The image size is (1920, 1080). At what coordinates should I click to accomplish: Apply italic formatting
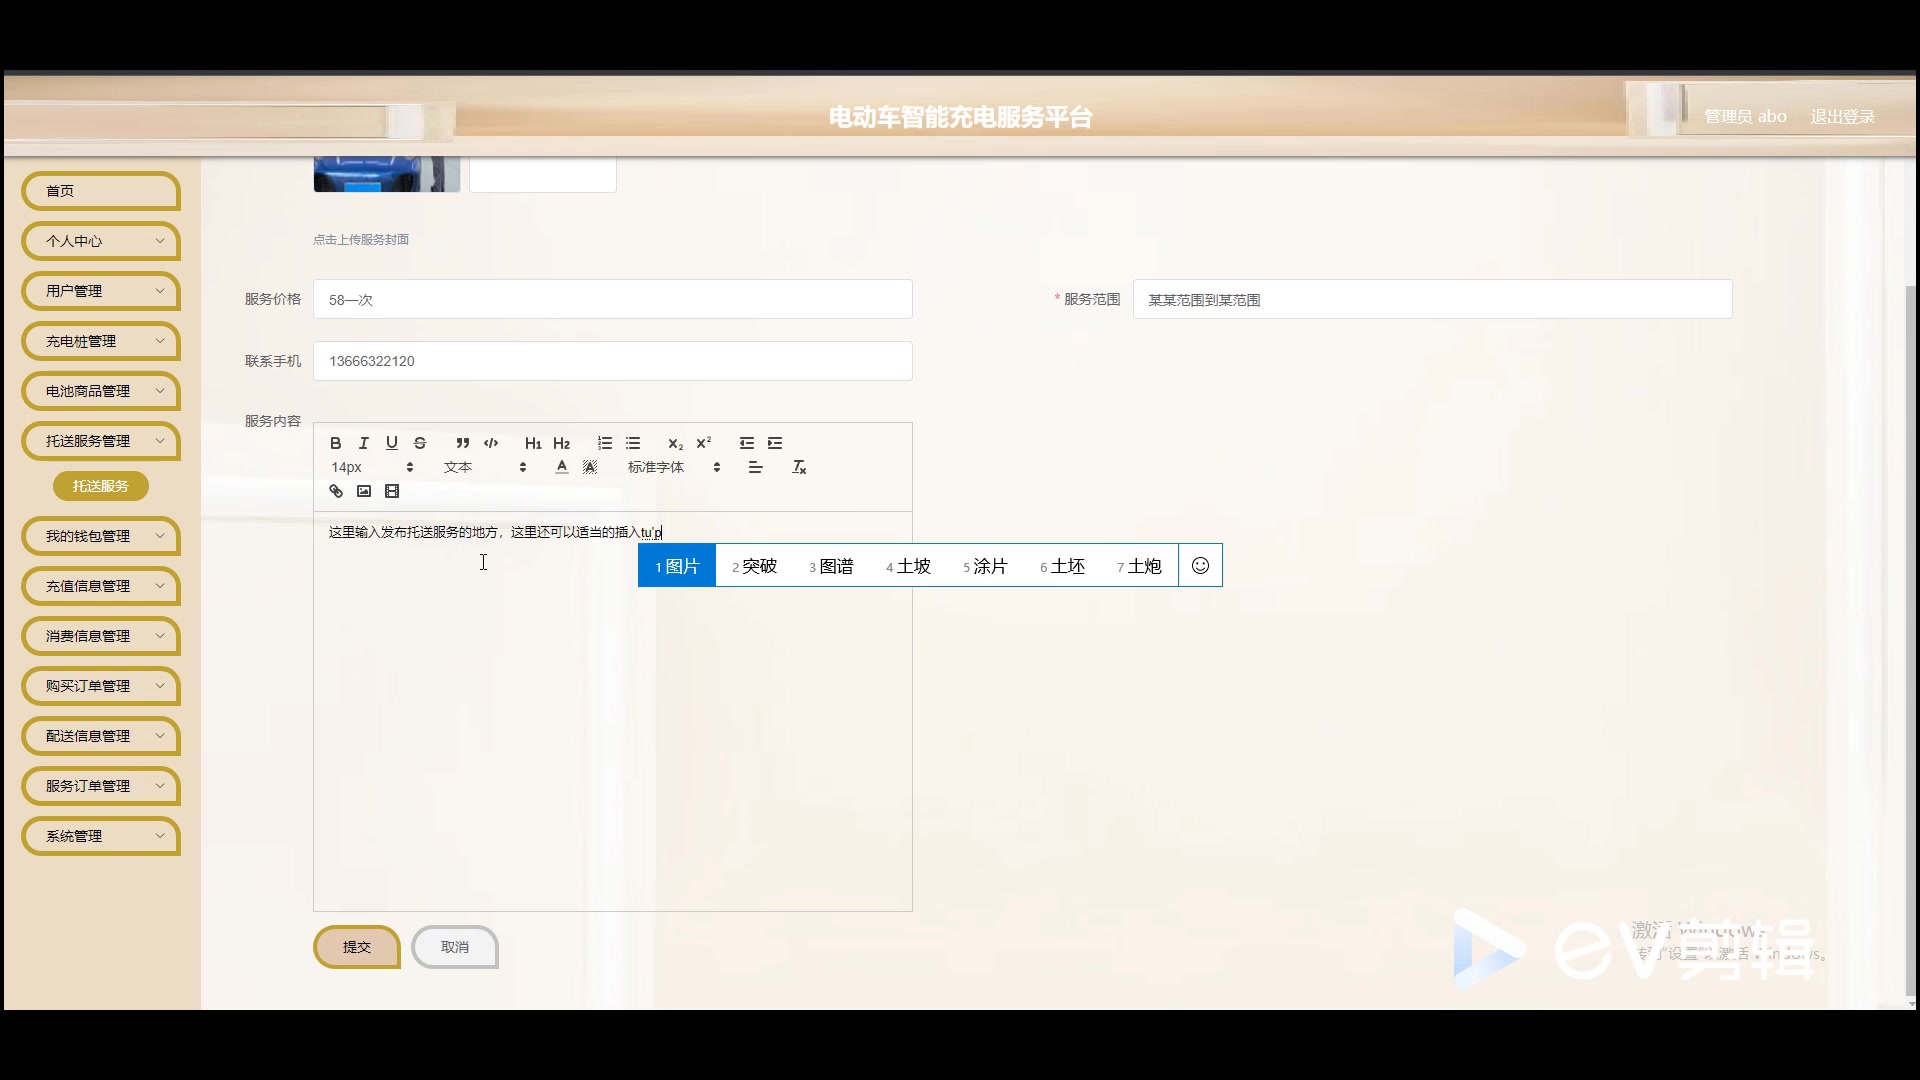coord(364,443)
